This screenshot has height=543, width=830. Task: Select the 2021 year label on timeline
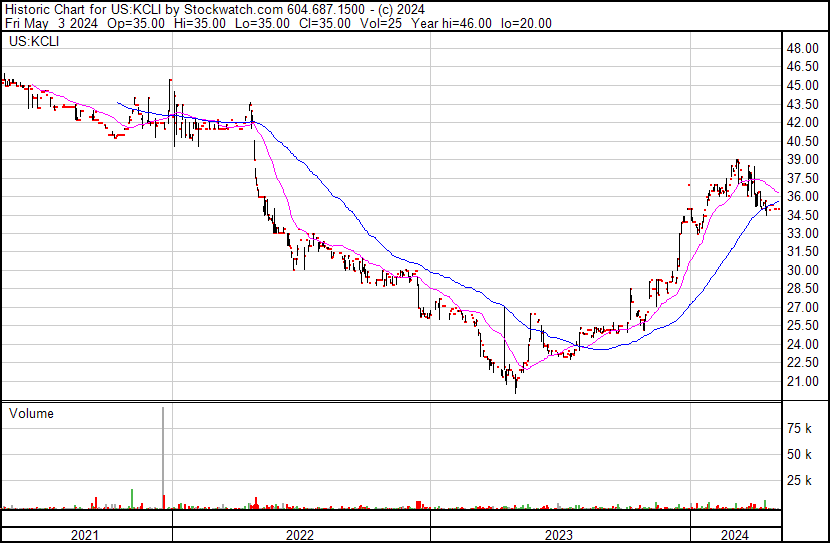(x=86, y=535)
